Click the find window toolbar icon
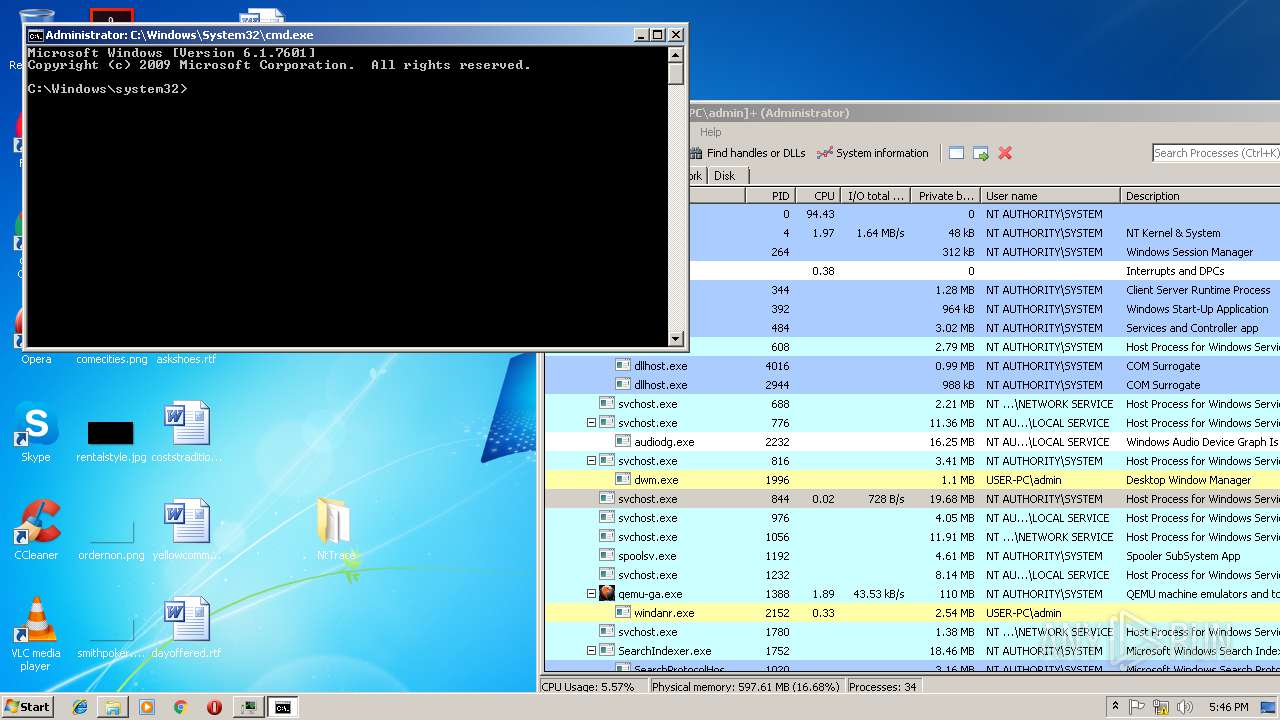The height and width of the screenshot is (720, 1280). [956, 153]
